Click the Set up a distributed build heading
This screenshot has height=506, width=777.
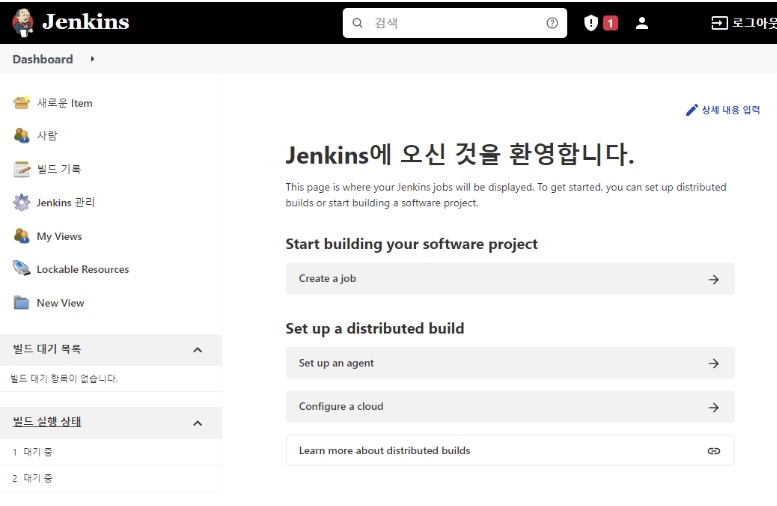pos(375,329)
